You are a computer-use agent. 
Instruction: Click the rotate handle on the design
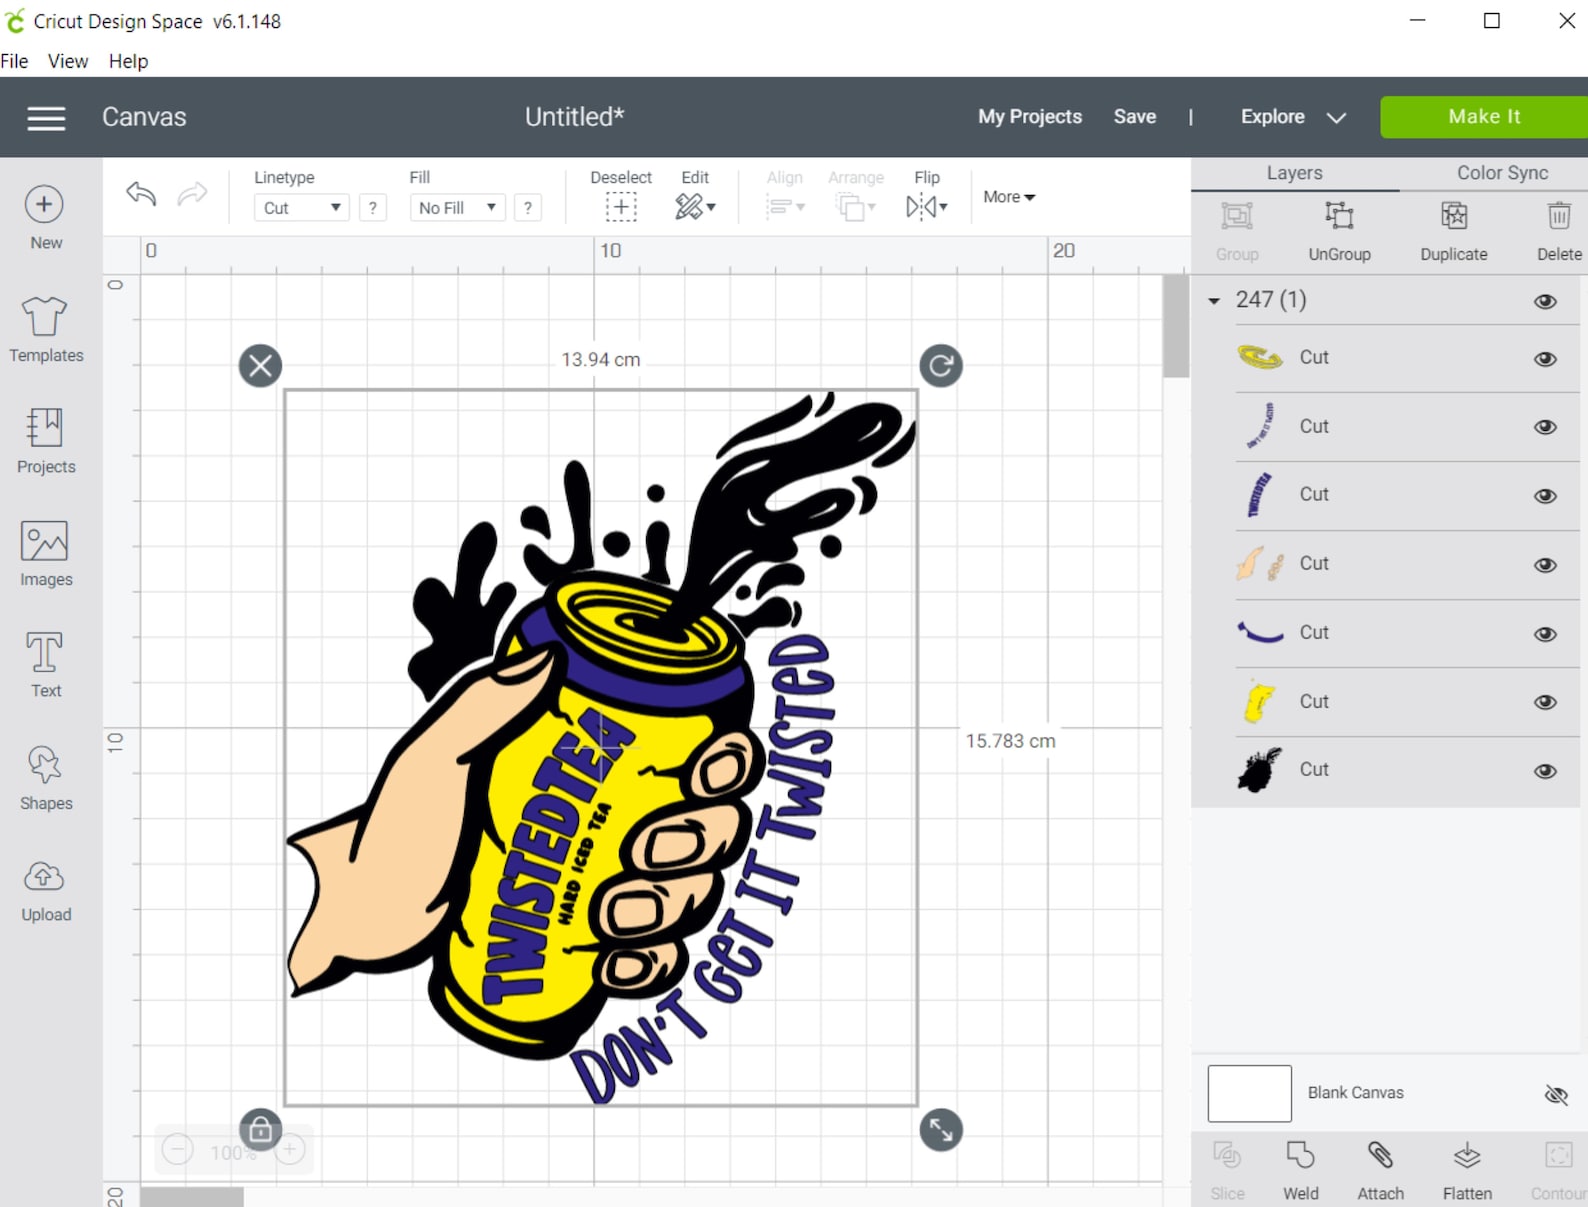pos(941,365)
